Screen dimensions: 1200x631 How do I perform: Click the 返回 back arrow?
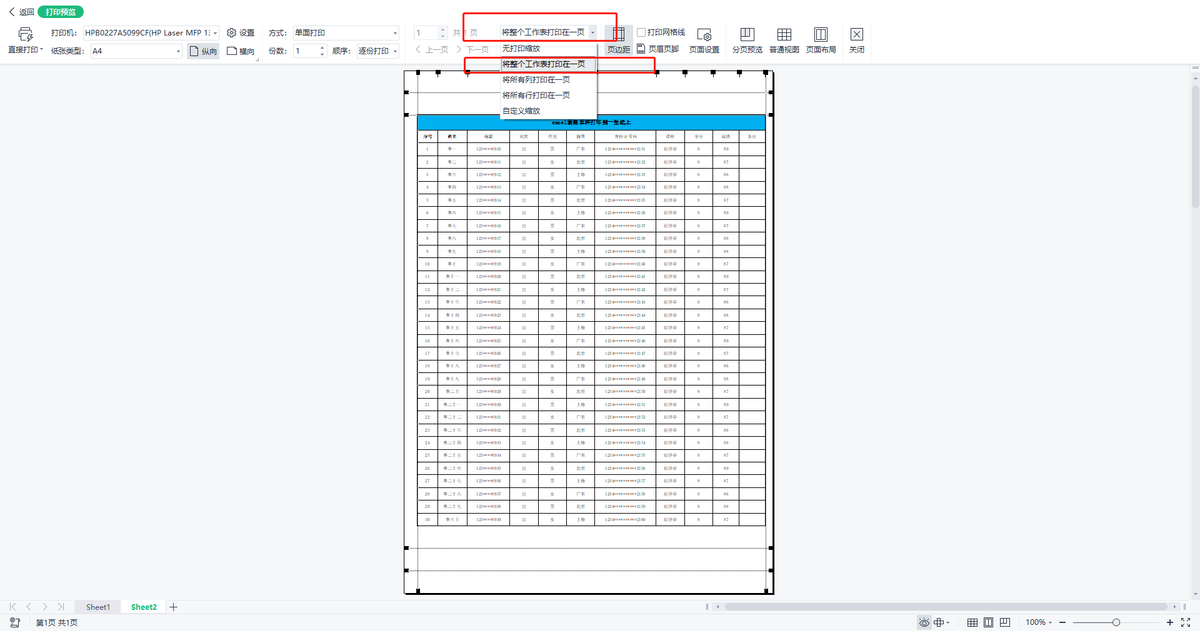pos(12,12)
